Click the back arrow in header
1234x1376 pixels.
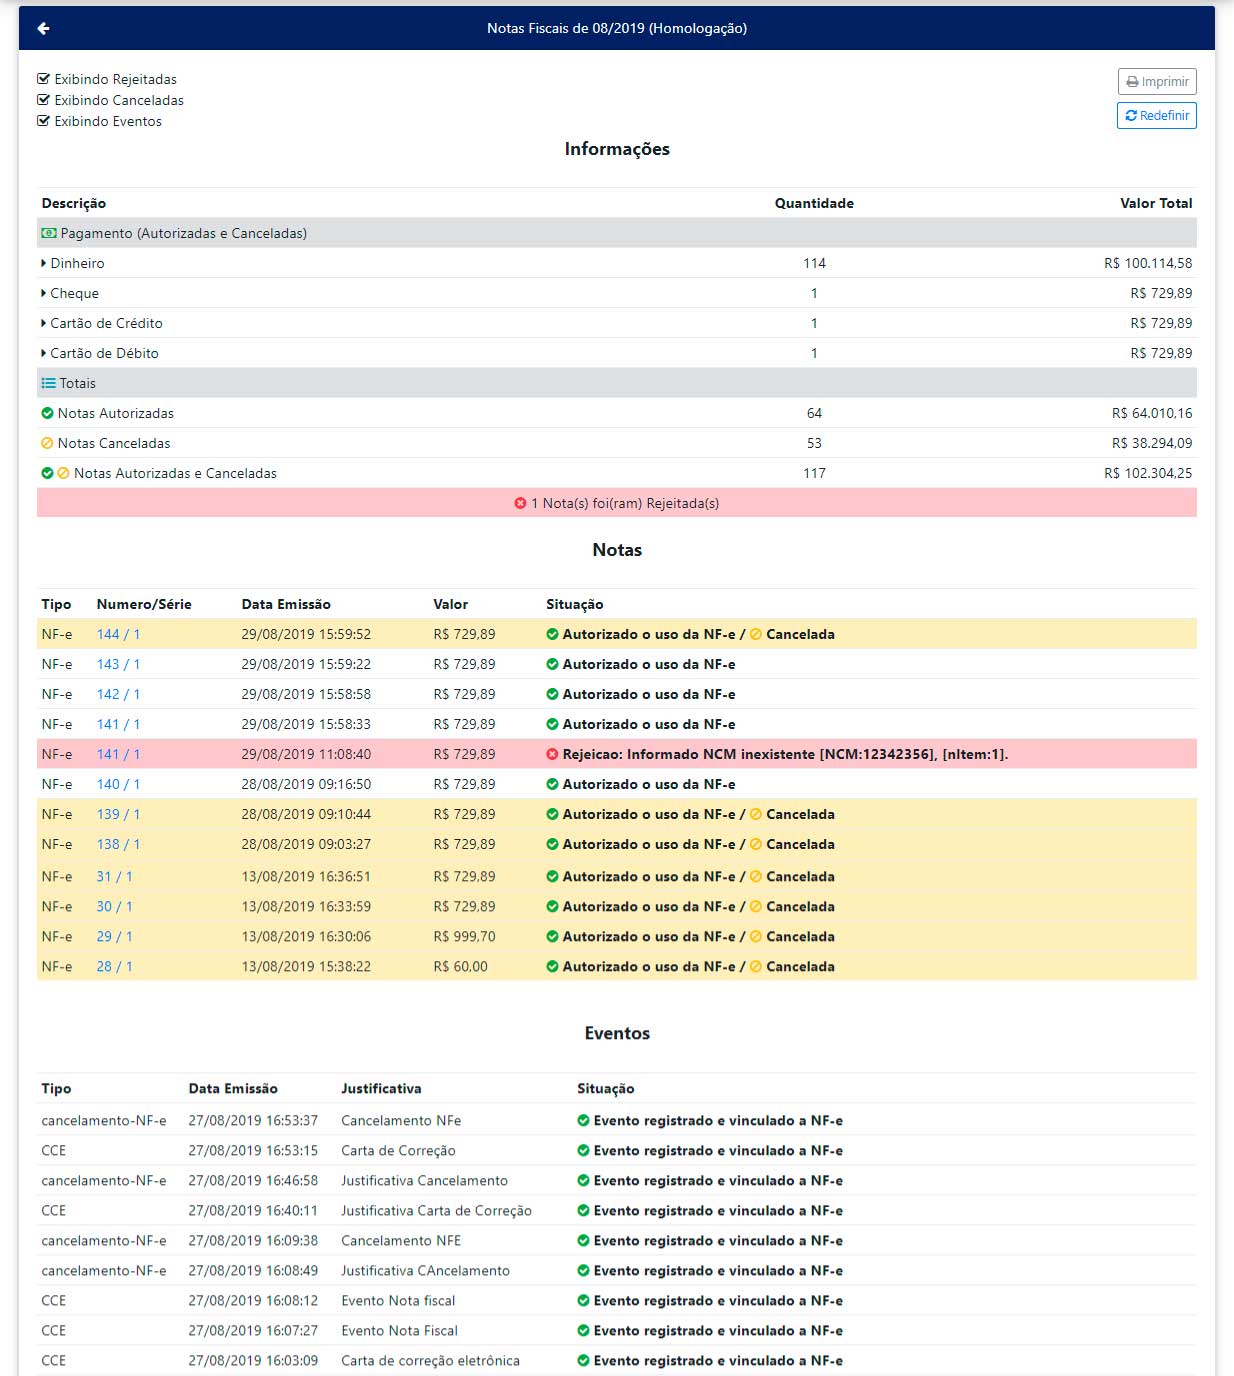43,28
